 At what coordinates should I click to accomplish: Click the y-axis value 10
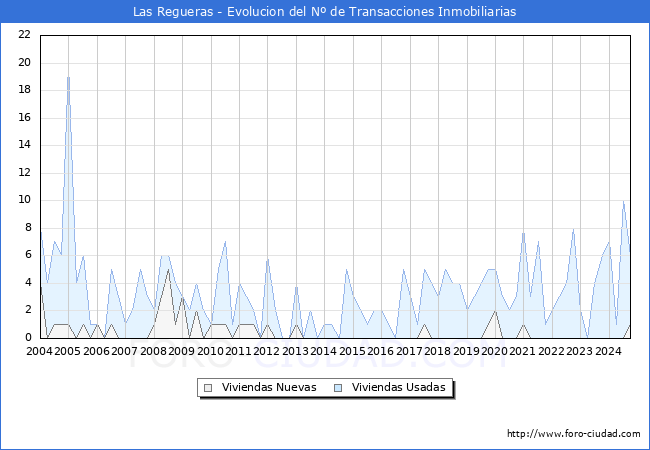[25, 200]
